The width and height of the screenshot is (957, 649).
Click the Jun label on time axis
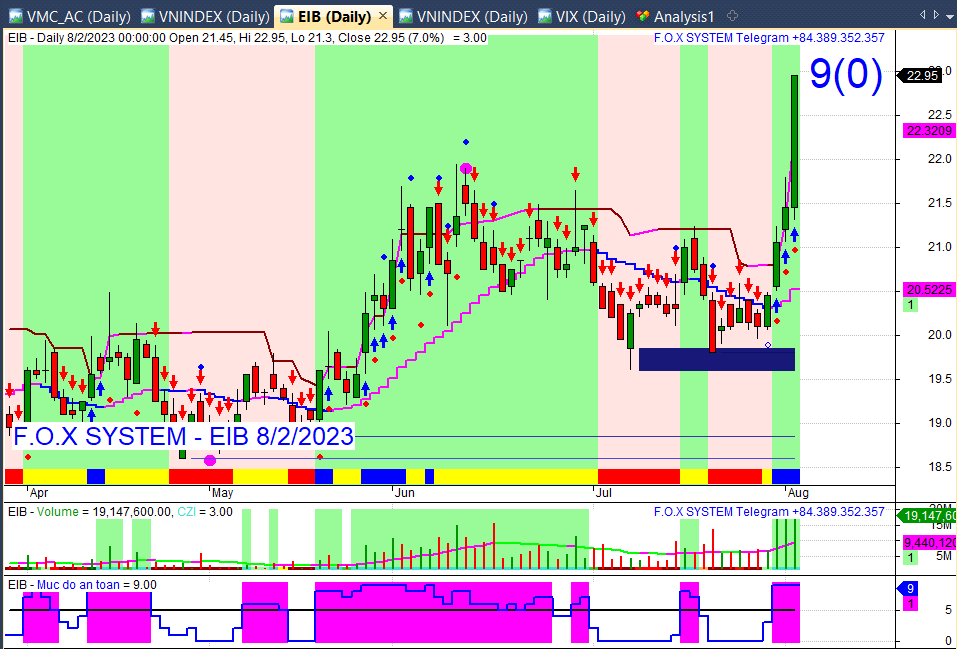405,493
